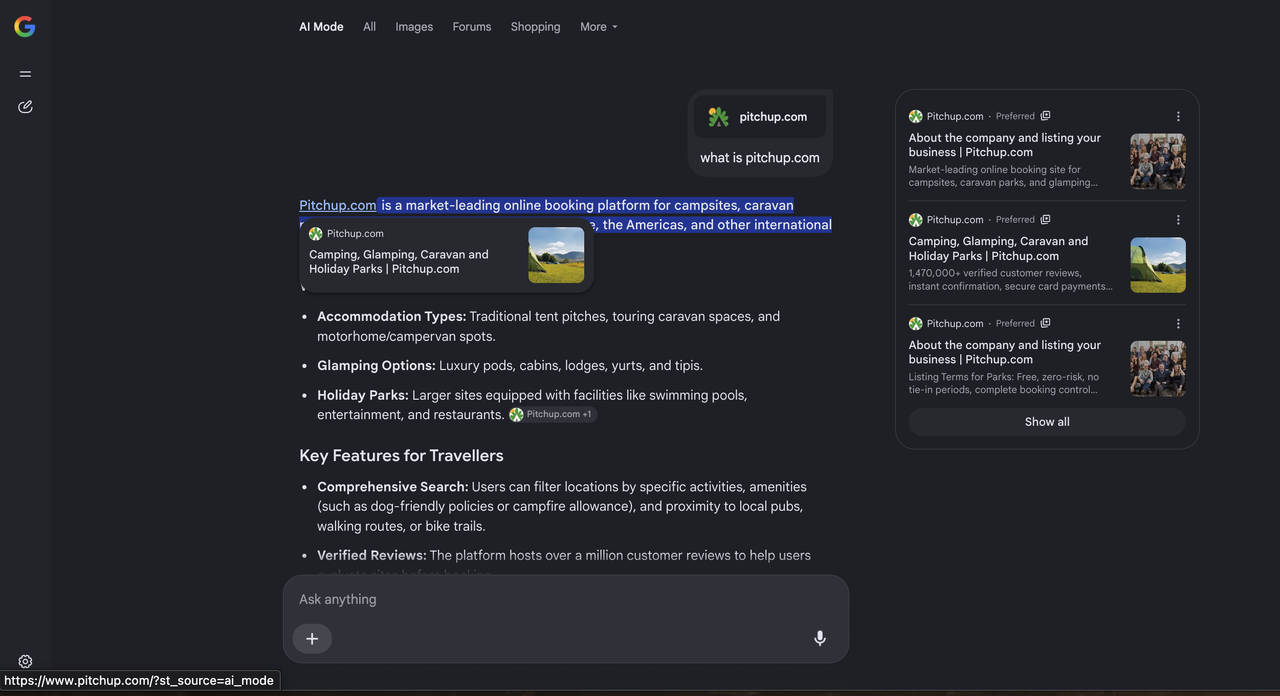The height and width of the screenshot is (696, 1280).
Task: Click team photo thumbnail on third card
Action: pos(1158,369)
